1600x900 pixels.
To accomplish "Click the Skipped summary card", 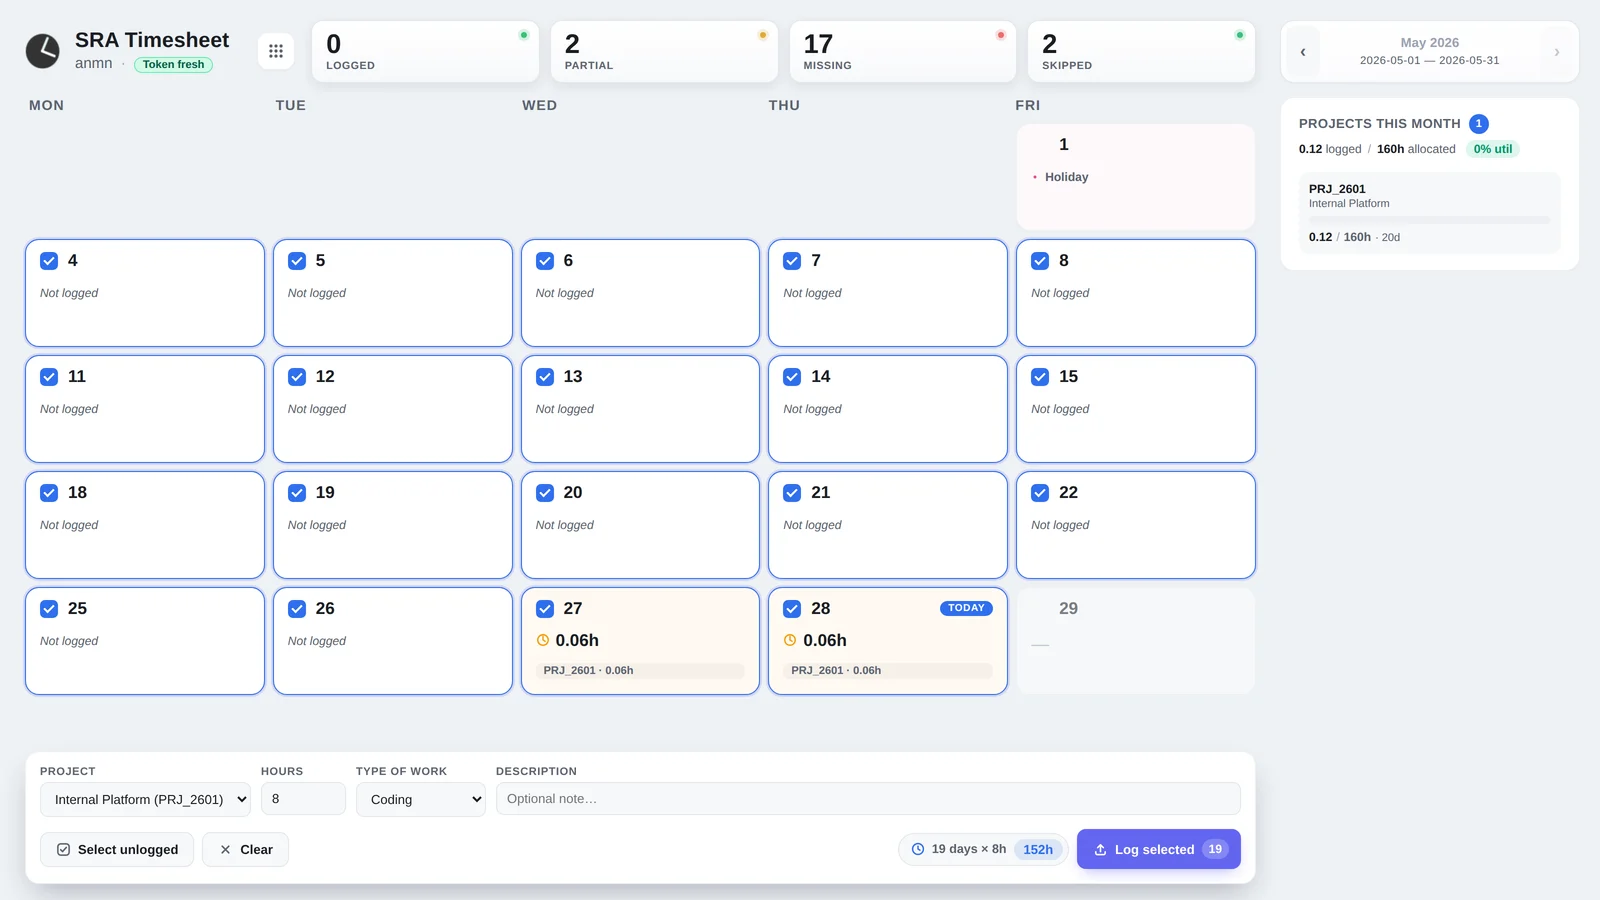I will (1141, 52).
